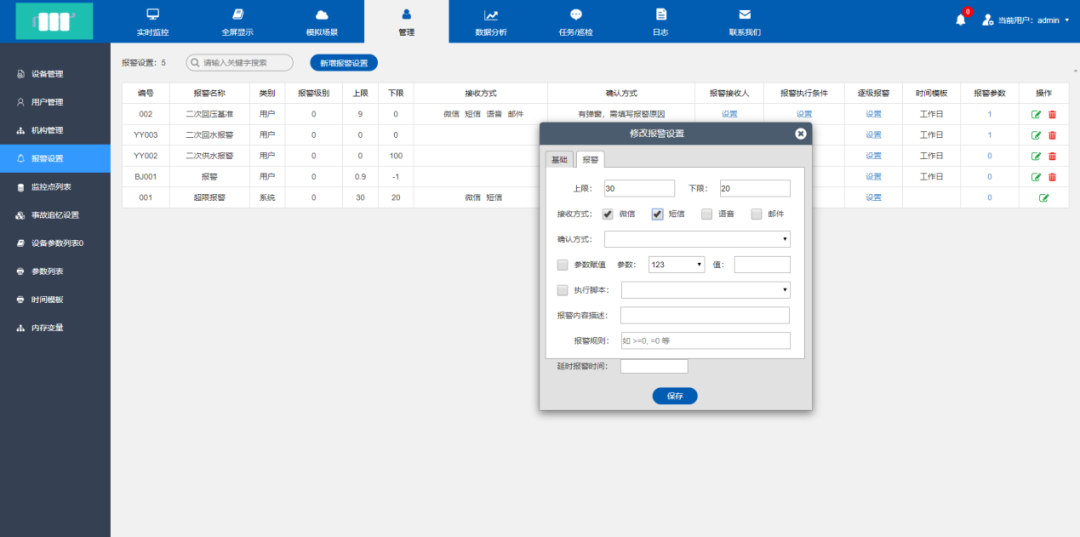Image resolution: width=1080 pixels, height=537 pixels.
Task: Click the 新增报警设置 button
Action: pos(344,63)
